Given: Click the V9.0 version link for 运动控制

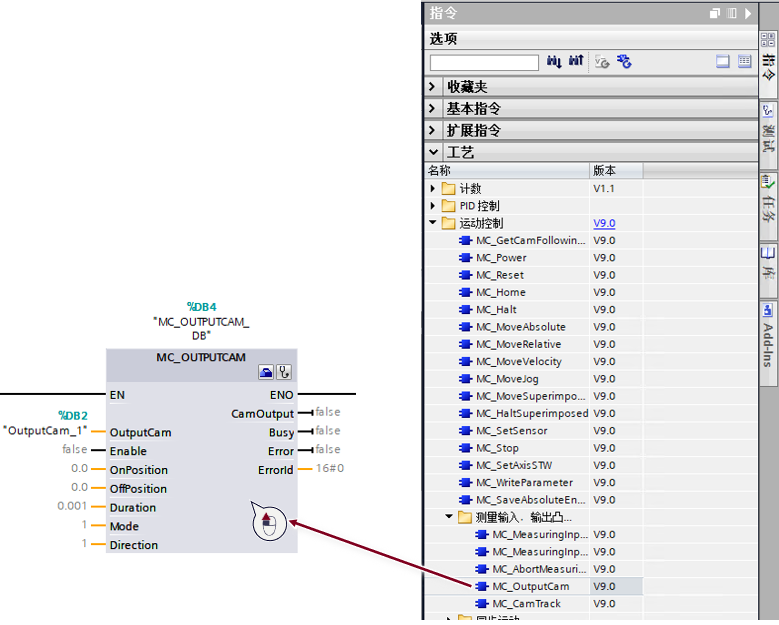Looking at the screenshot, I should click(x=604, y=224).
